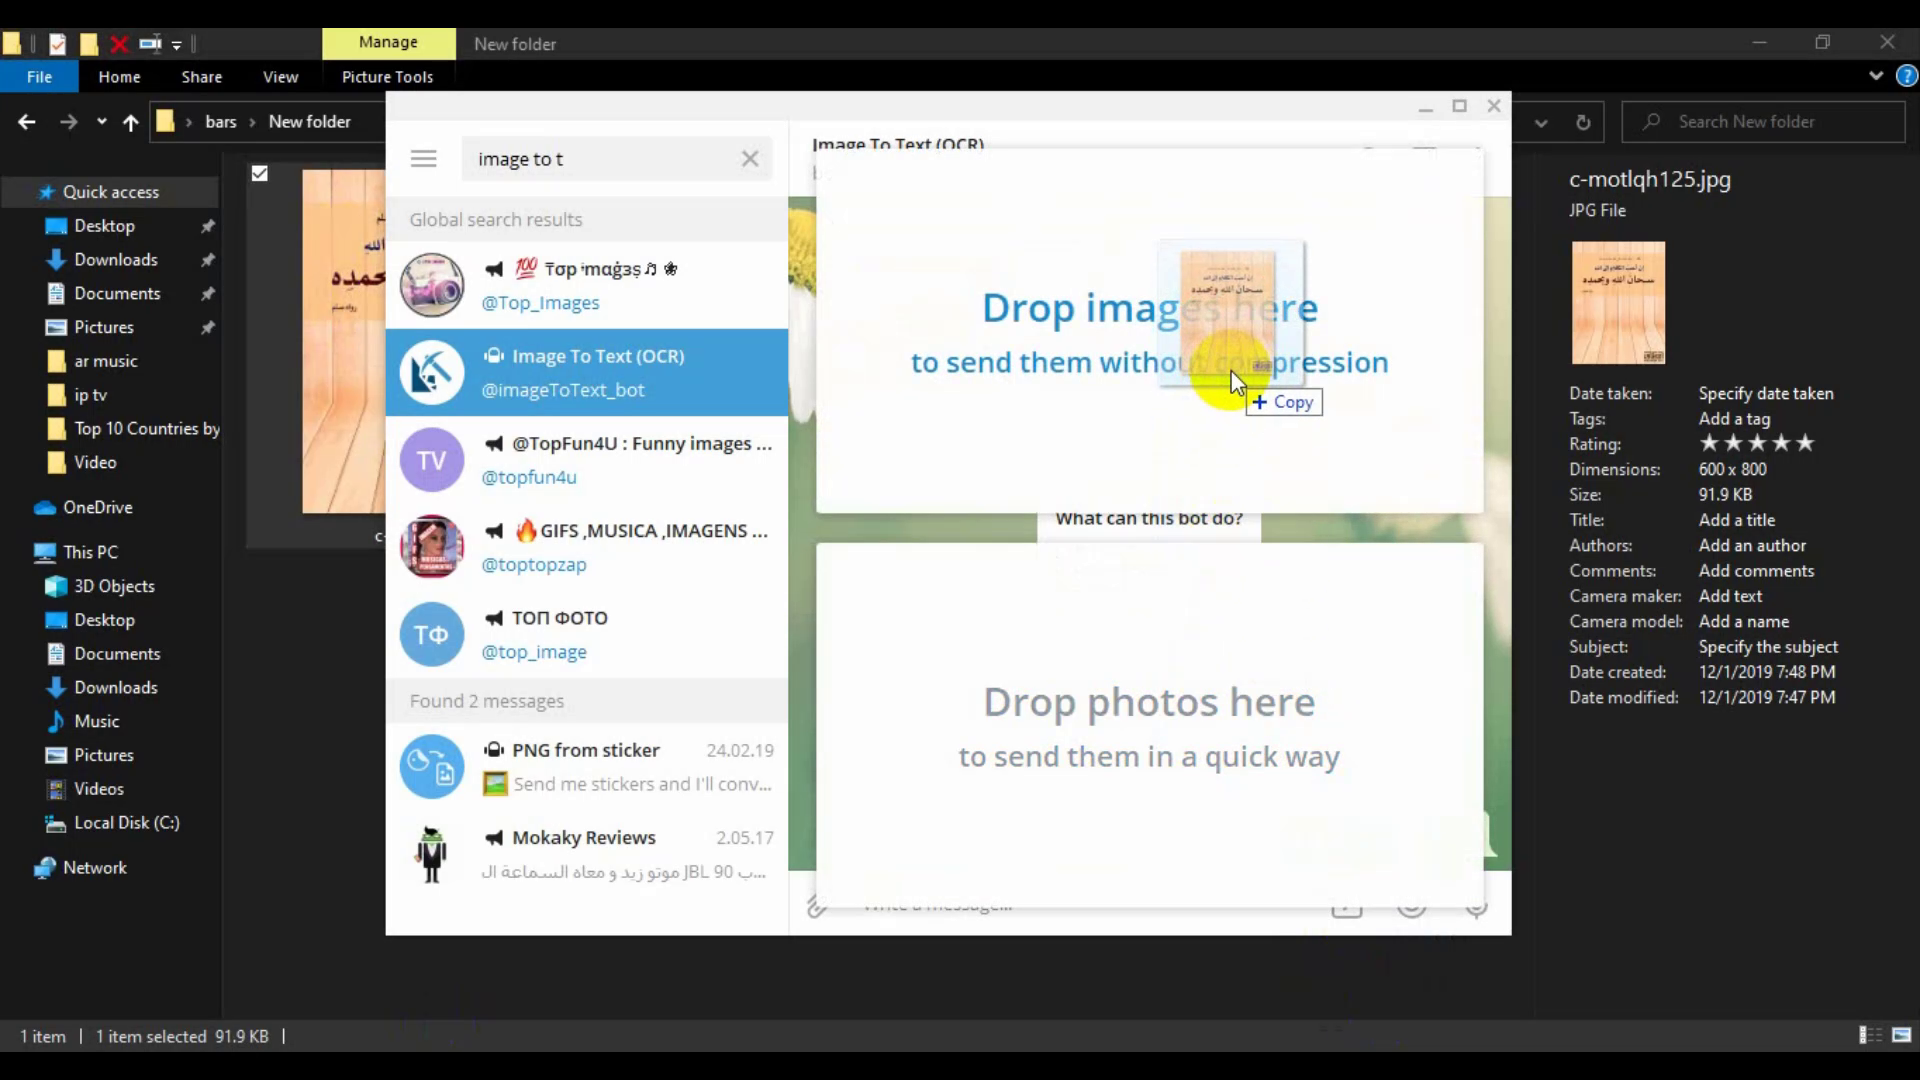Click the Copy button next to dropped image
1920x1080 pixels.
point(1284,401)
